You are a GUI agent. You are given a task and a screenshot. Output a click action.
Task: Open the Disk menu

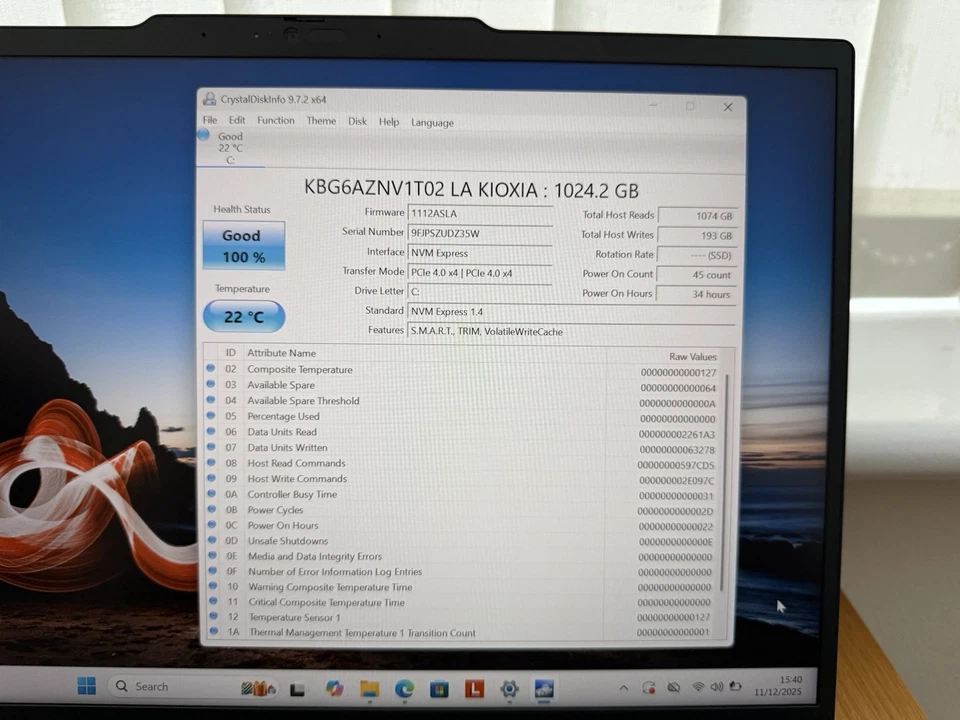358,121
